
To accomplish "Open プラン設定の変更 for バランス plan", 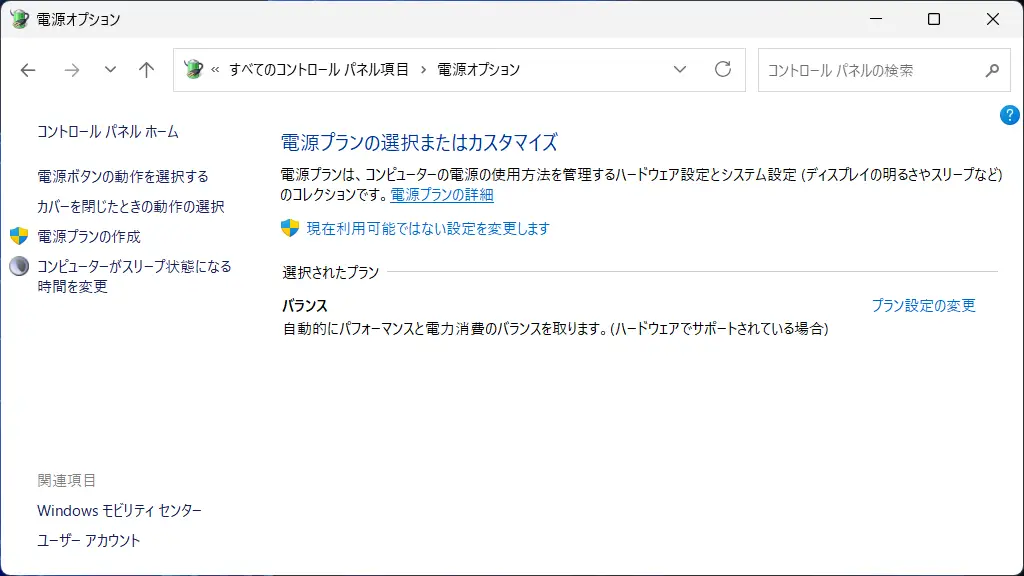I will [923, 305].
